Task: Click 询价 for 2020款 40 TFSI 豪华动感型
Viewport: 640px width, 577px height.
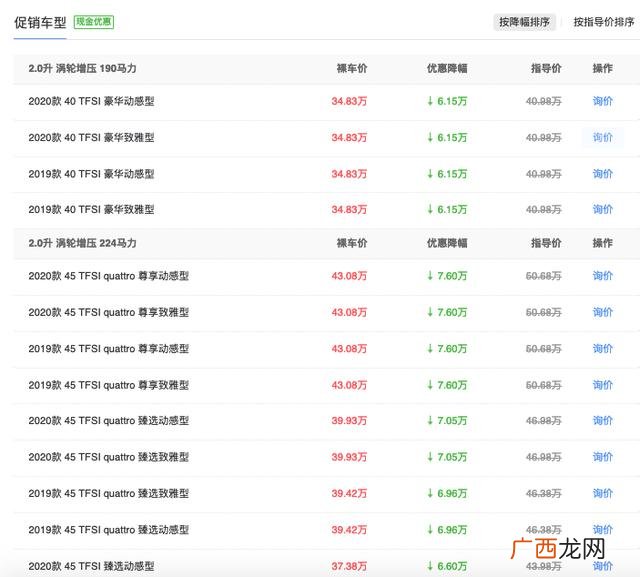Action: coord(602,101)
